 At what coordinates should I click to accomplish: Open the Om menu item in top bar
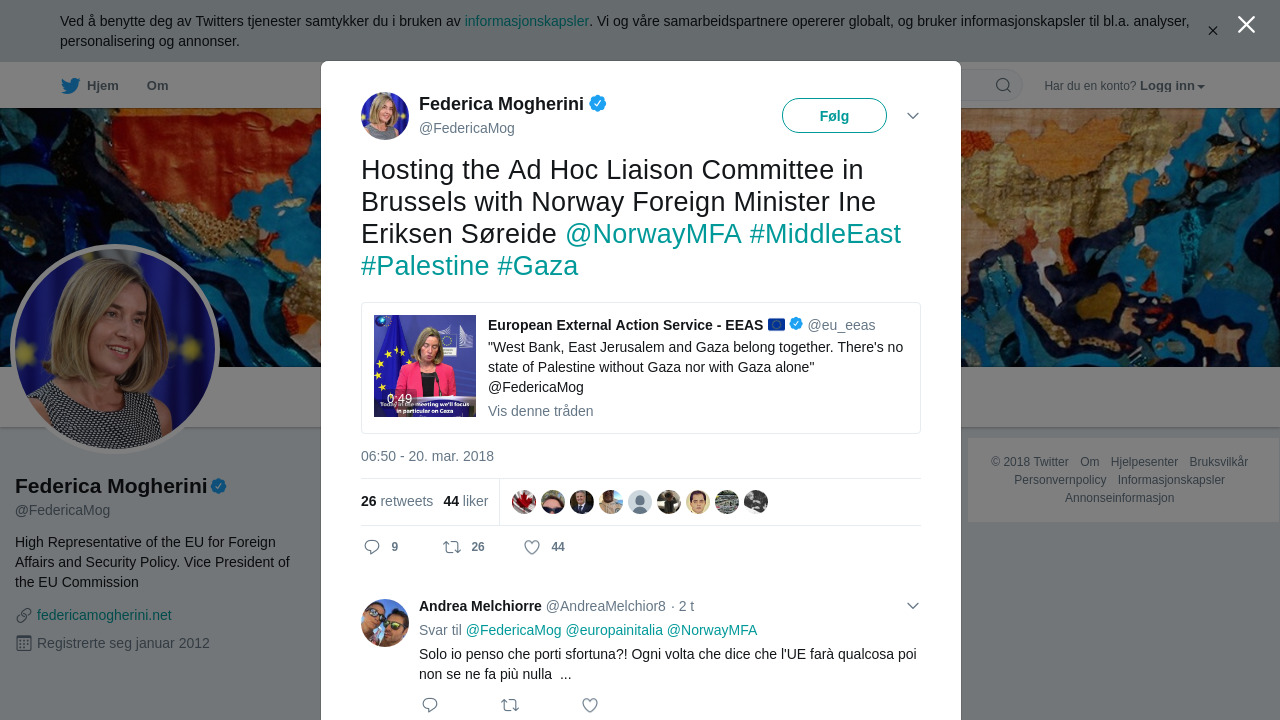click(158, 86)
